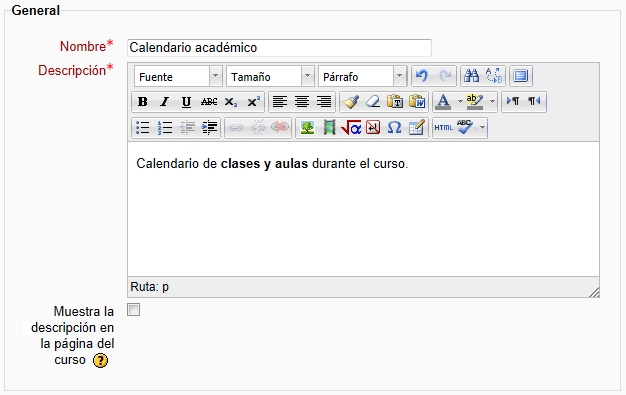
Task: Prevent automatic linking icon
Action: coord(280,128)
